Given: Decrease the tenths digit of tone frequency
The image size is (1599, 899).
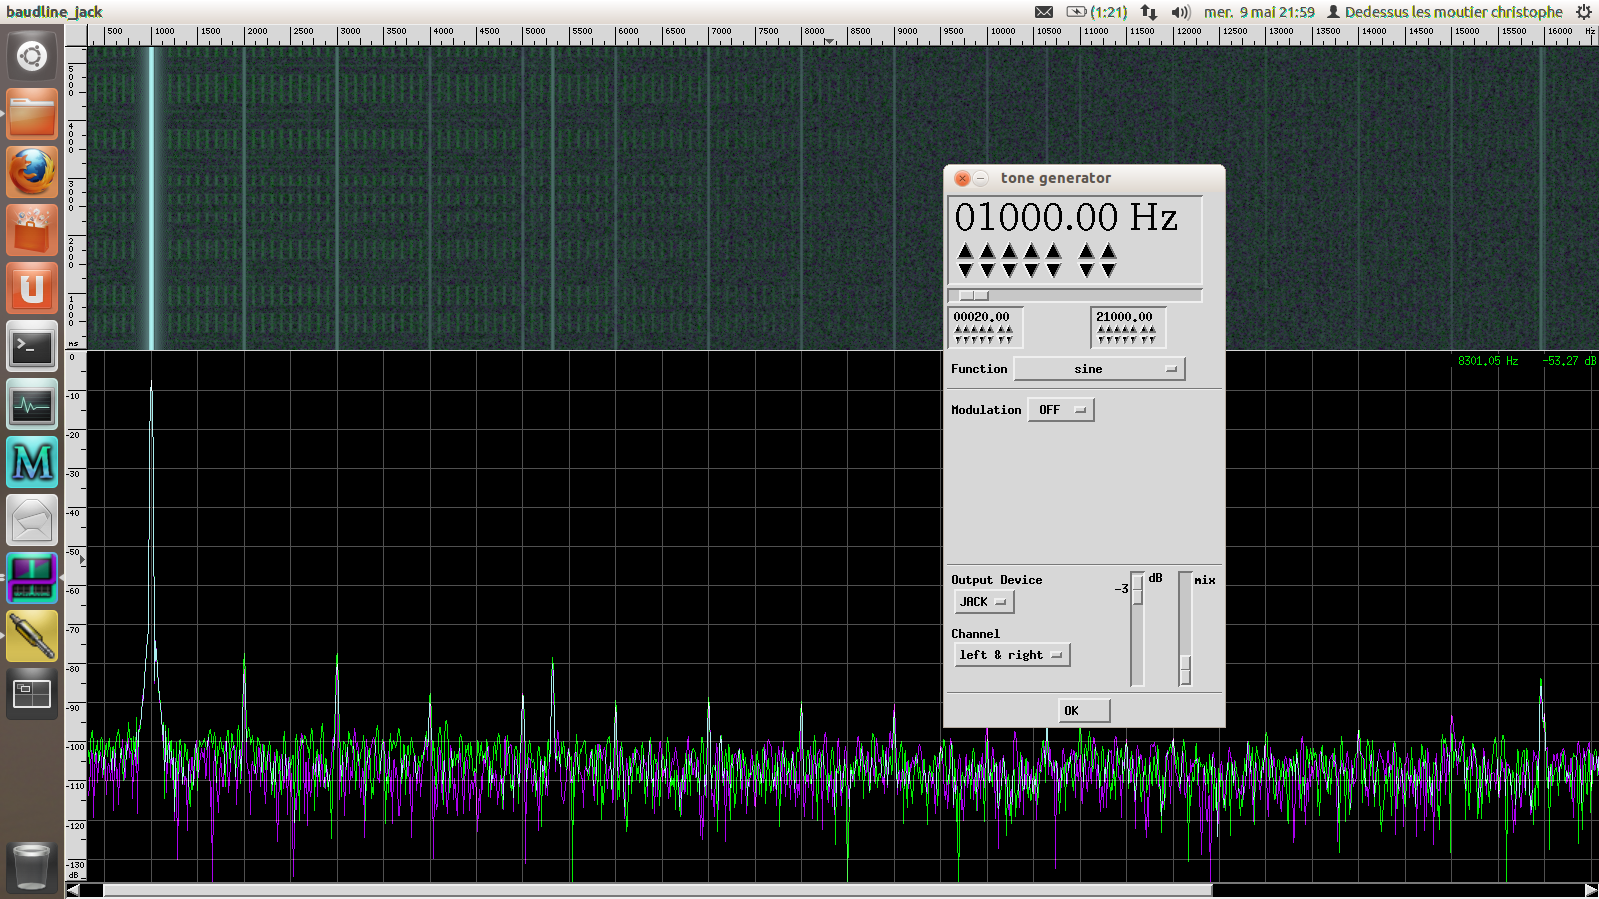Looking at the screenshot, I should [x=1086, y=270].
